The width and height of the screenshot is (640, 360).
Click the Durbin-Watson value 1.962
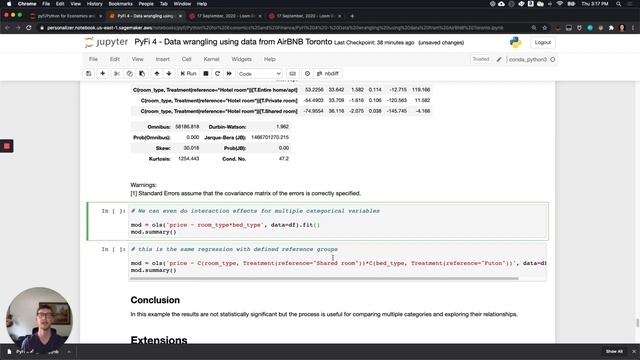click(282, 127)
